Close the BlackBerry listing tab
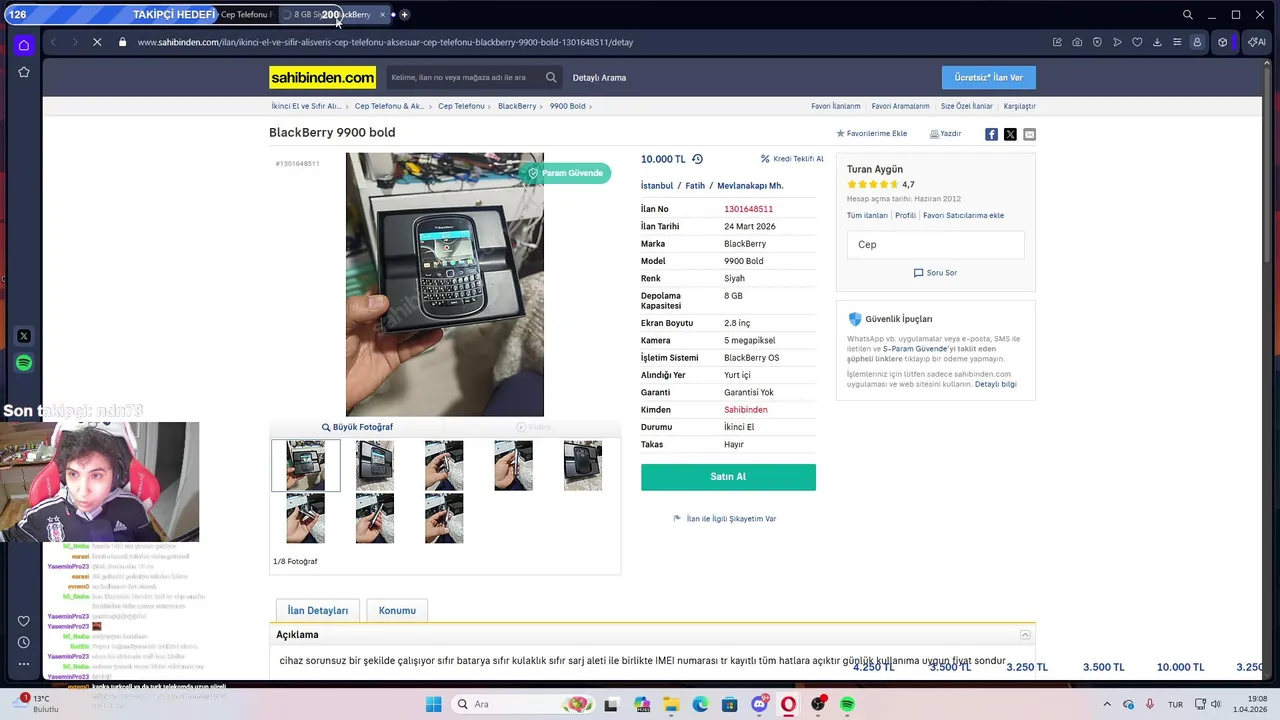 [x=382, y=14]
